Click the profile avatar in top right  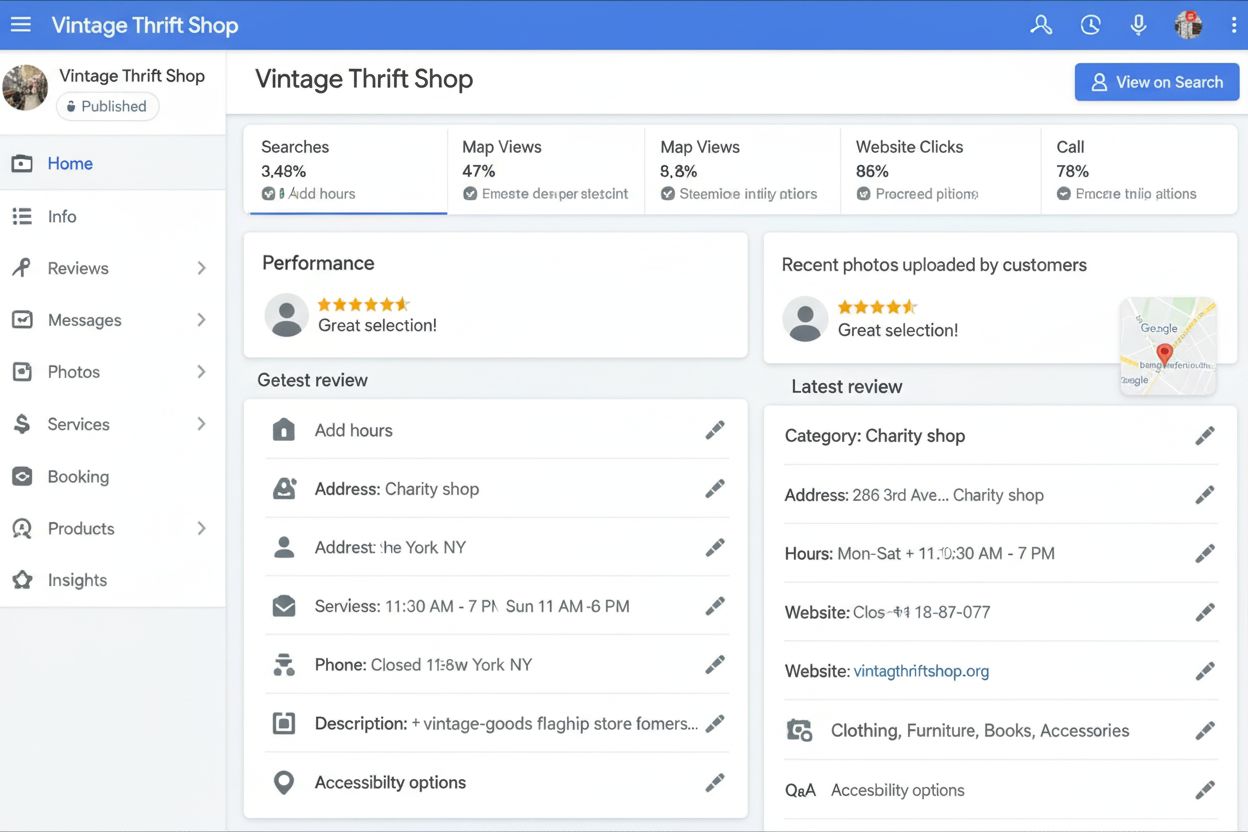coord(1187,24)
